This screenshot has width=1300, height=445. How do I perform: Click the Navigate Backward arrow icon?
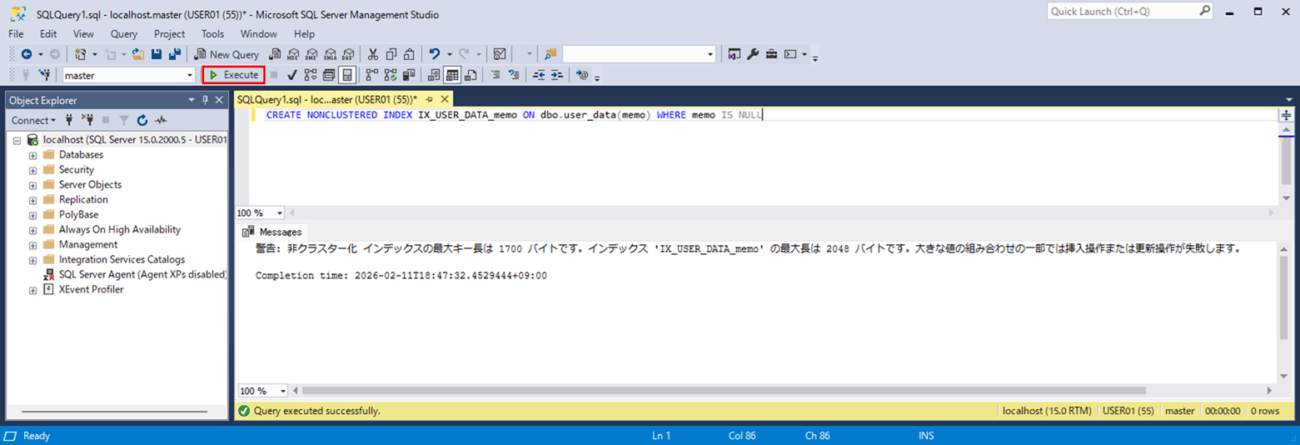pyautogui.click(x=26, y=54)
